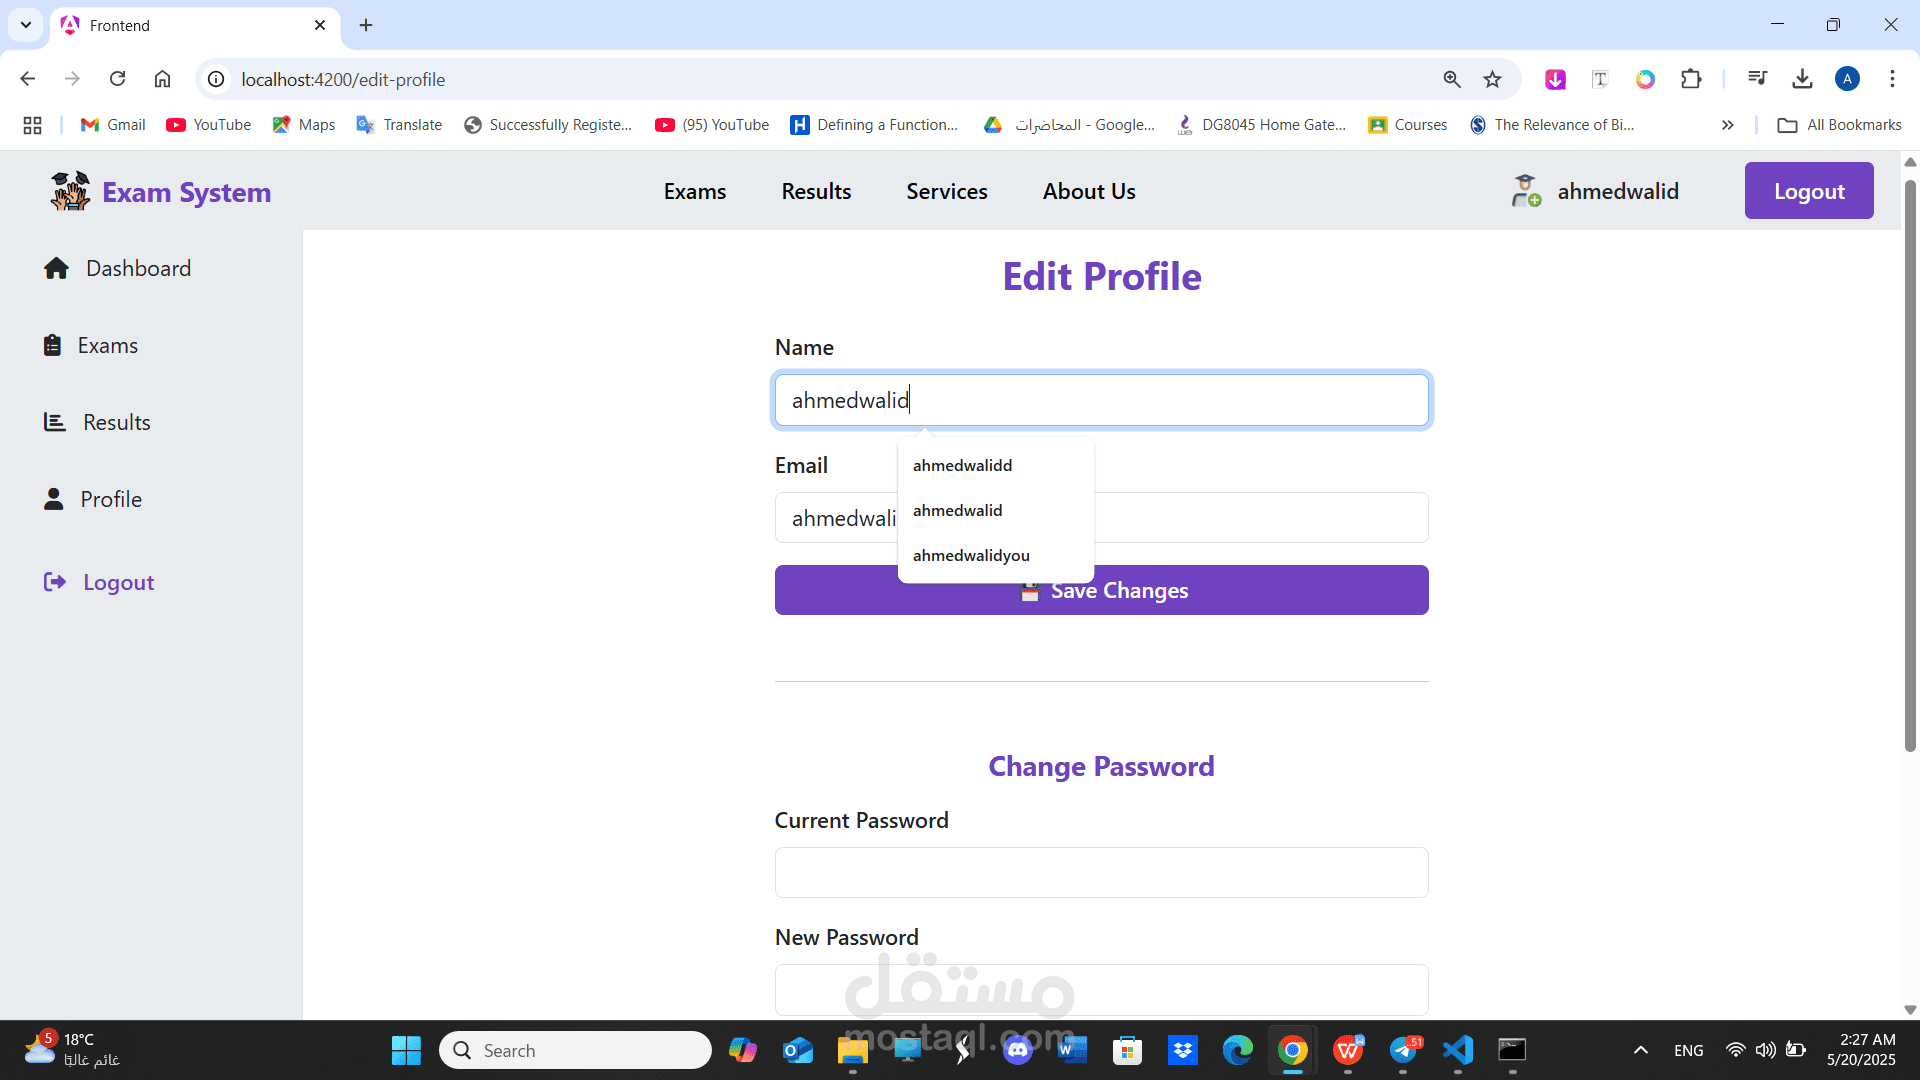The width and height of the screenshot is (1920, 1080).
Task: Open Visual Studio Code from taskbar
Action: click(x=1458, y=1050)
